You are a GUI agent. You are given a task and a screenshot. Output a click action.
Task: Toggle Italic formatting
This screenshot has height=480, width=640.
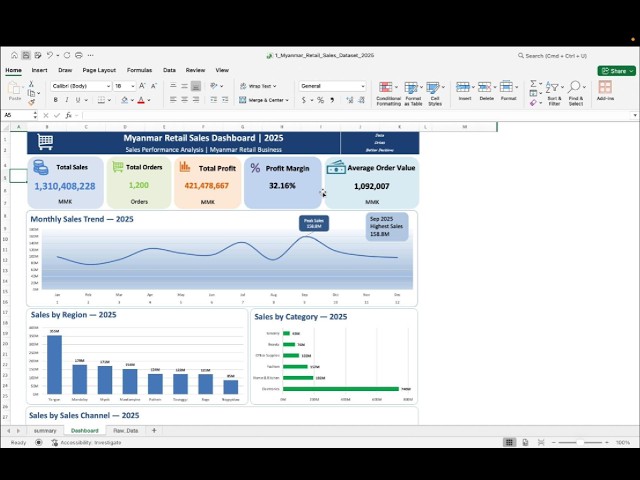pos(67,100)
